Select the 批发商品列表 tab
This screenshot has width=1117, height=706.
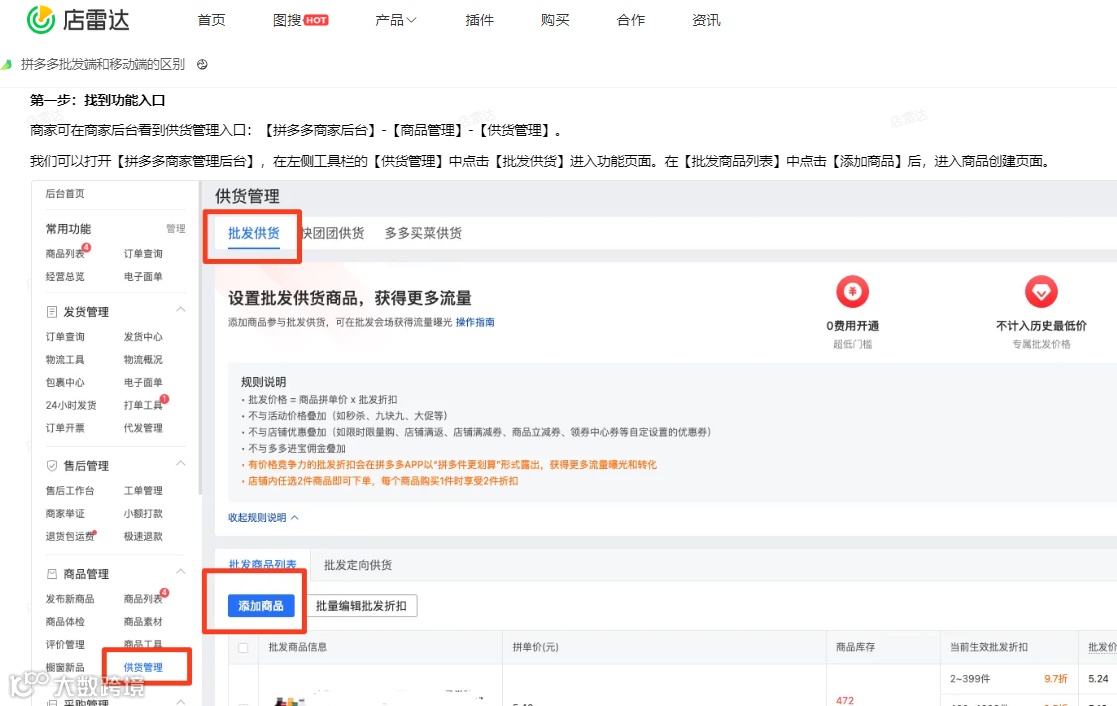click(x=262, y=564)
